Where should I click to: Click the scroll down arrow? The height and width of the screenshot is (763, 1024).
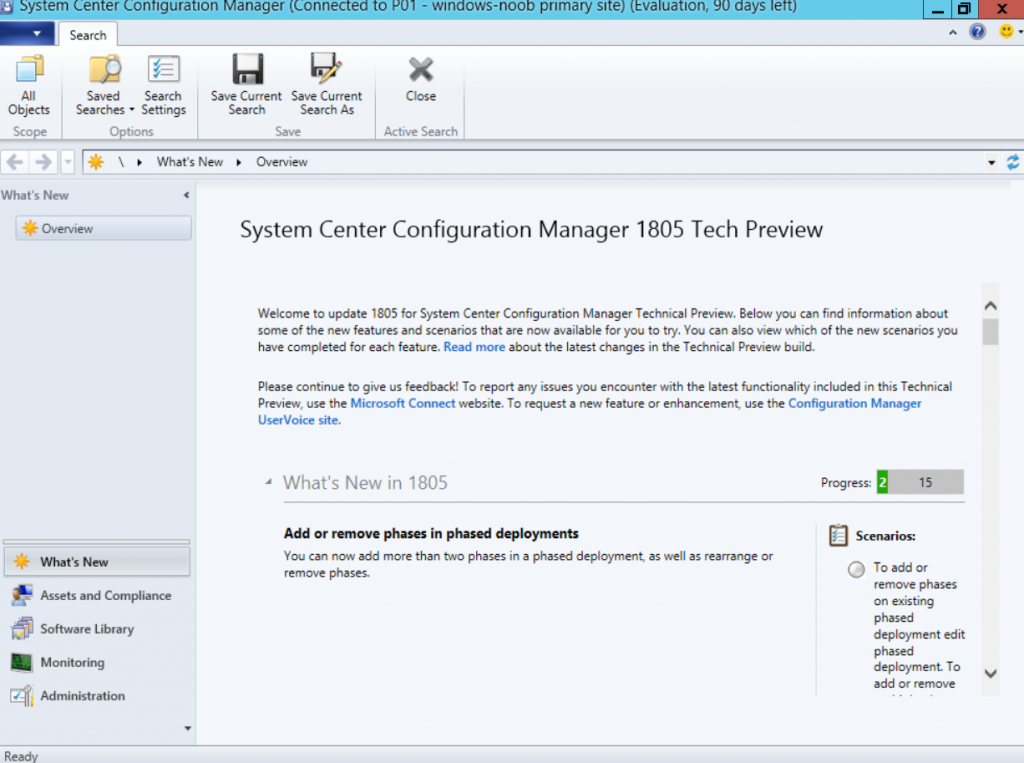(x=990, y=674)
